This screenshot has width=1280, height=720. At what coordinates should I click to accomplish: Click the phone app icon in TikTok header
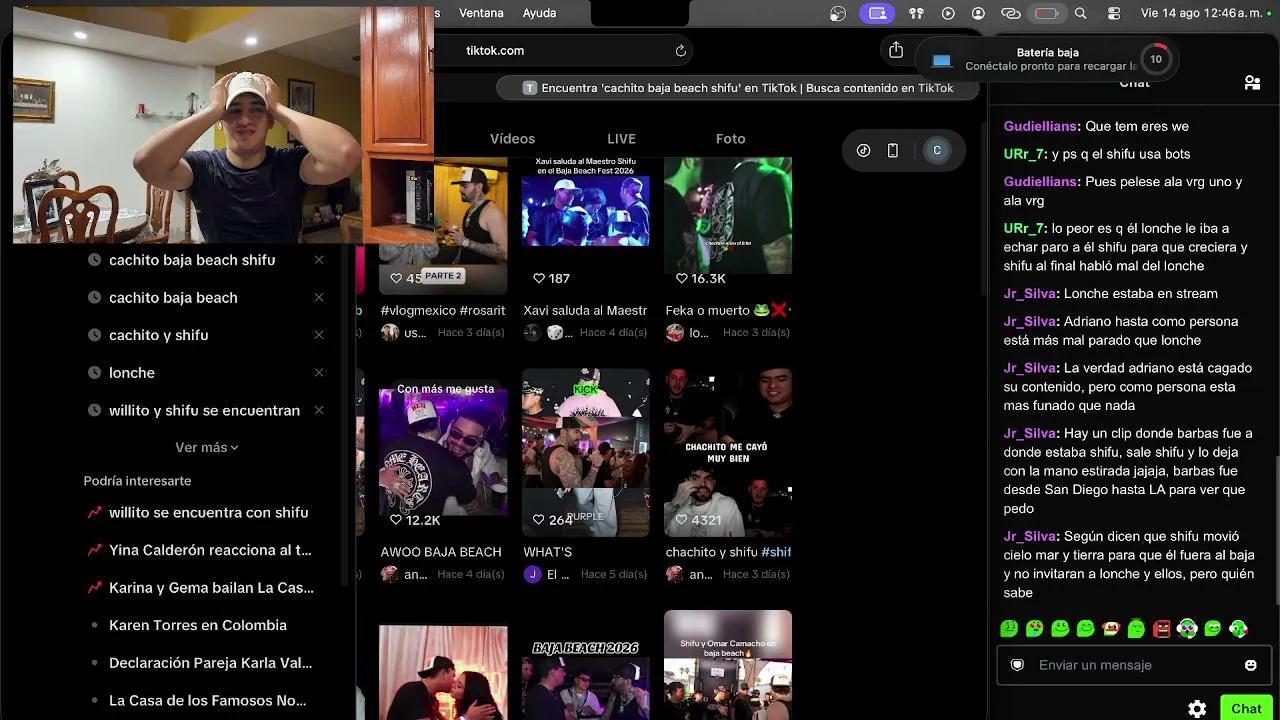coord(893,150)
